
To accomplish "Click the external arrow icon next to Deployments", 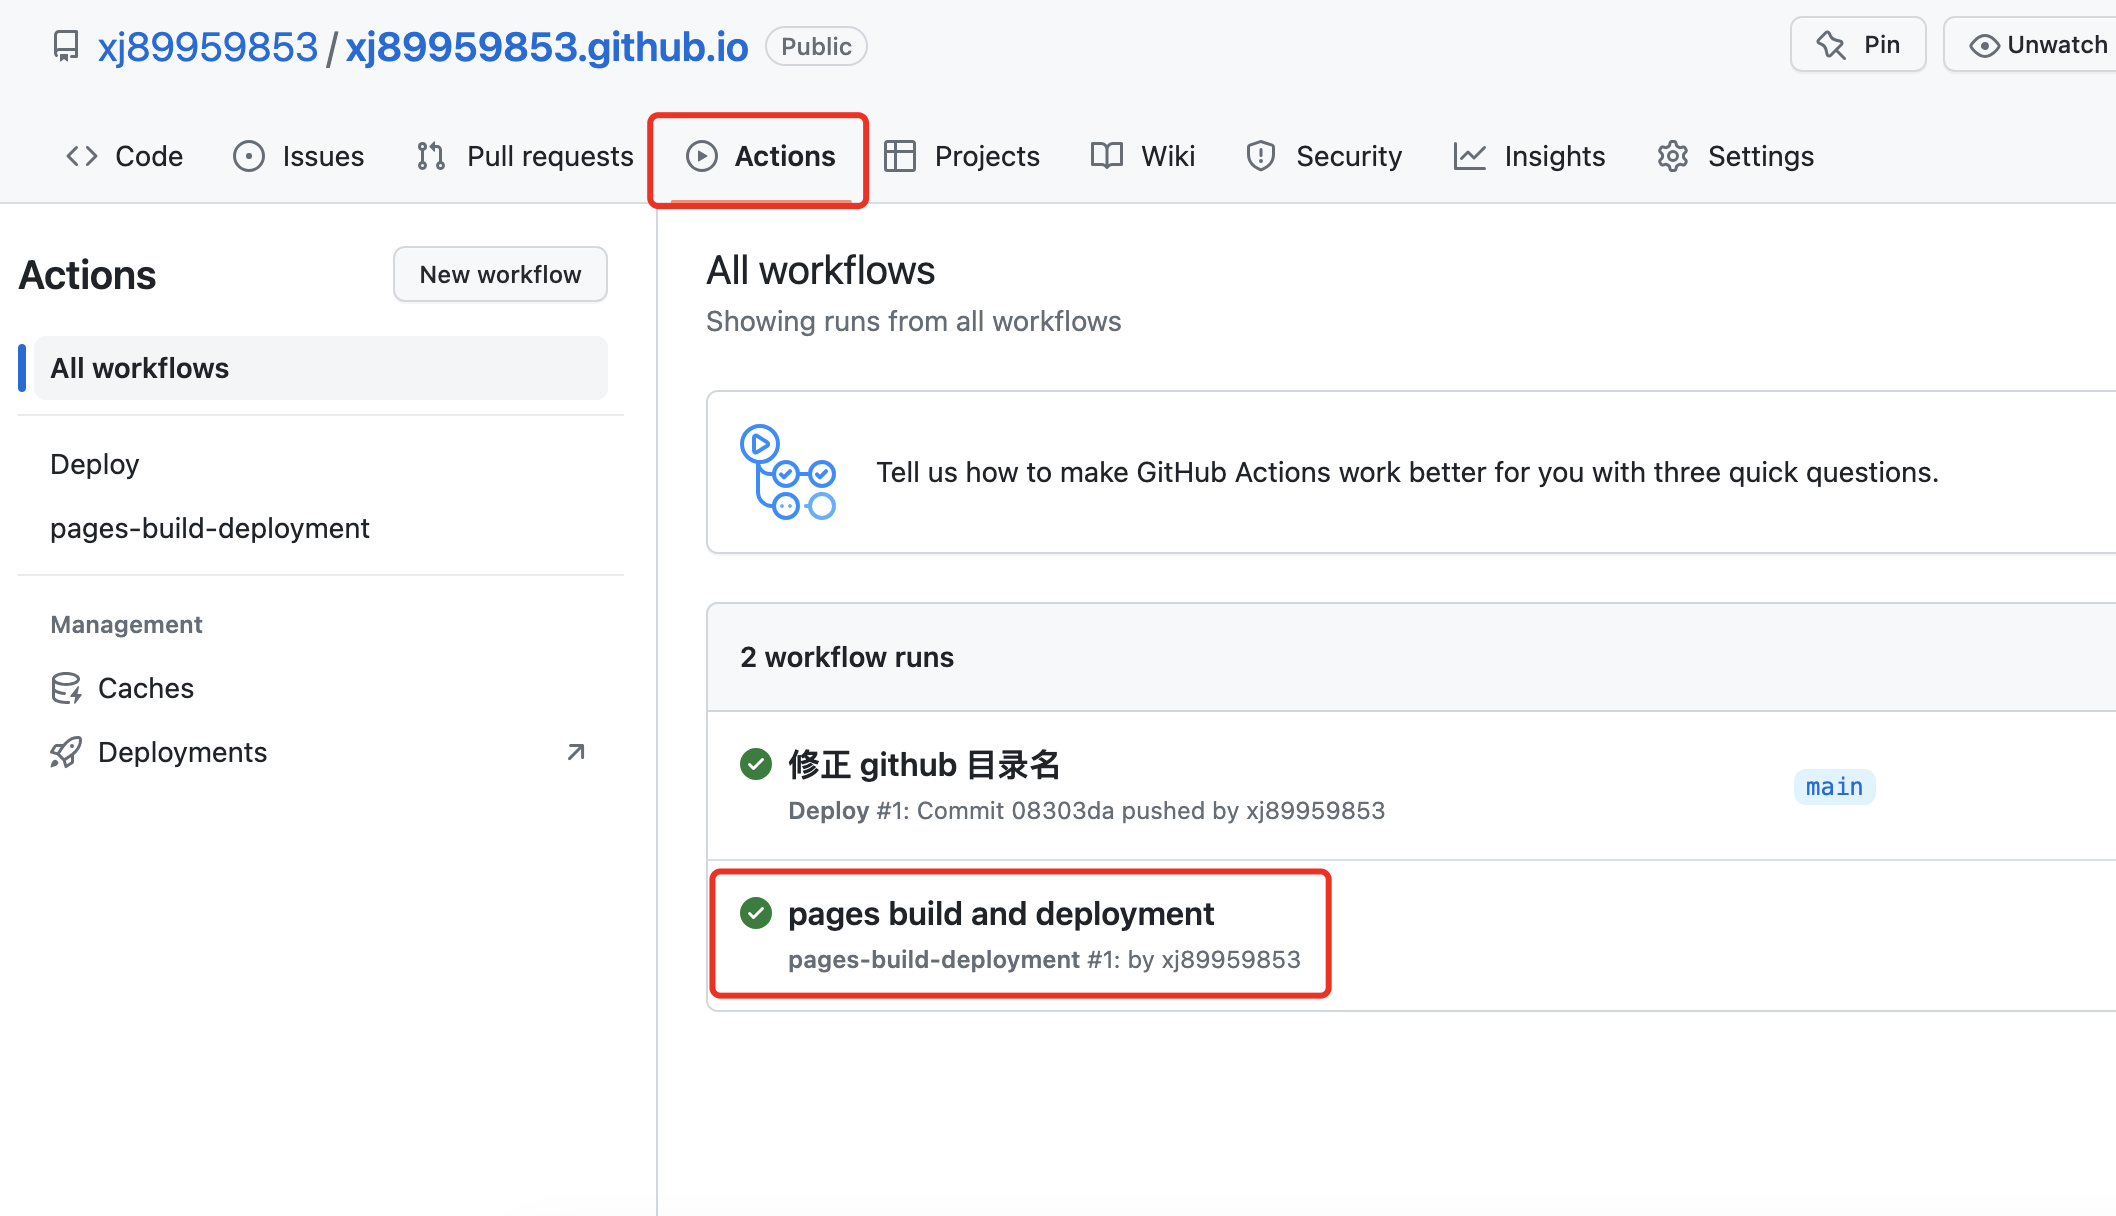I will 576,752.
